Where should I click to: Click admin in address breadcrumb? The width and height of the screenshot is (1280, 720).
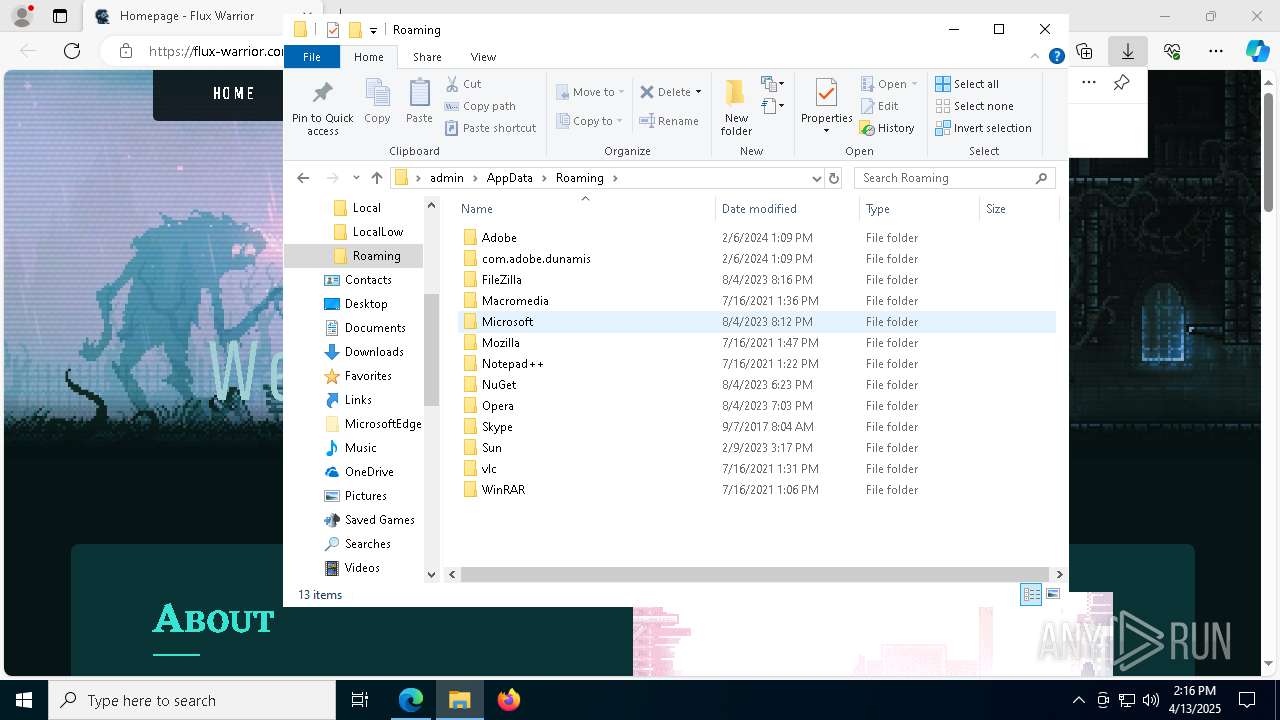coord(447,178)
